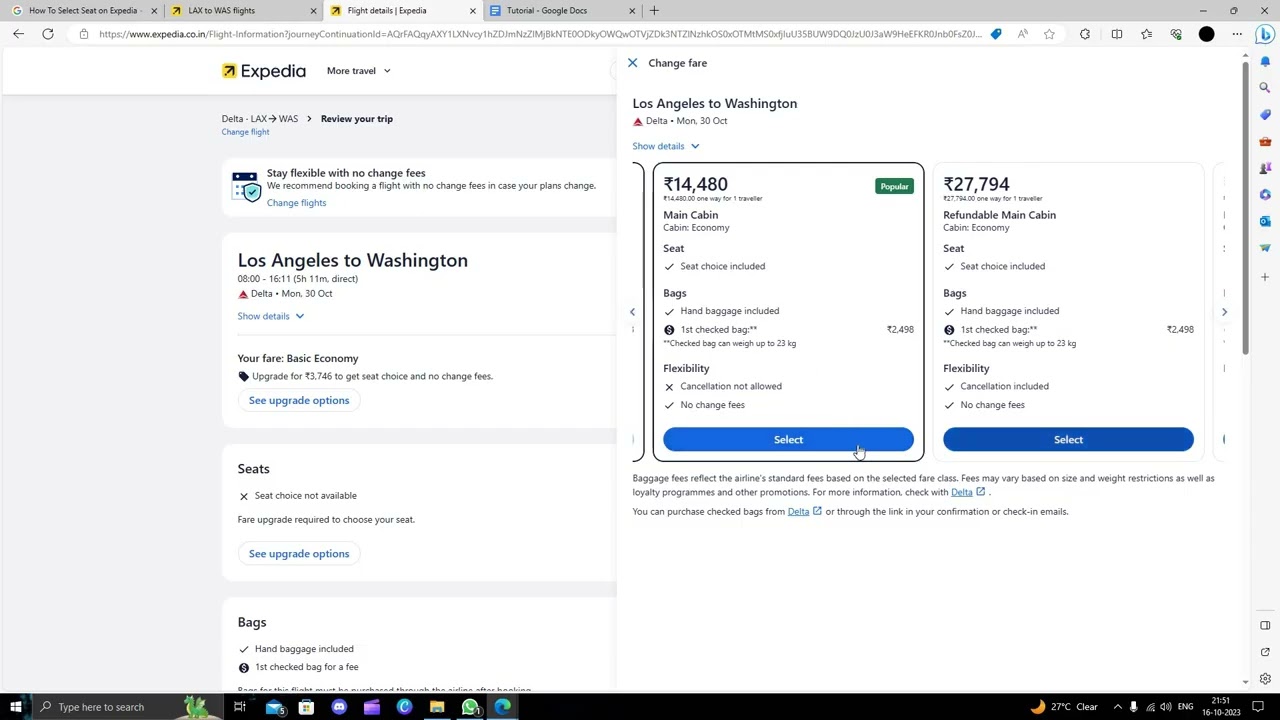Click the address bar URL
Image resolution: width=1280 pixels, height=720 pixels.
(540, 34)
